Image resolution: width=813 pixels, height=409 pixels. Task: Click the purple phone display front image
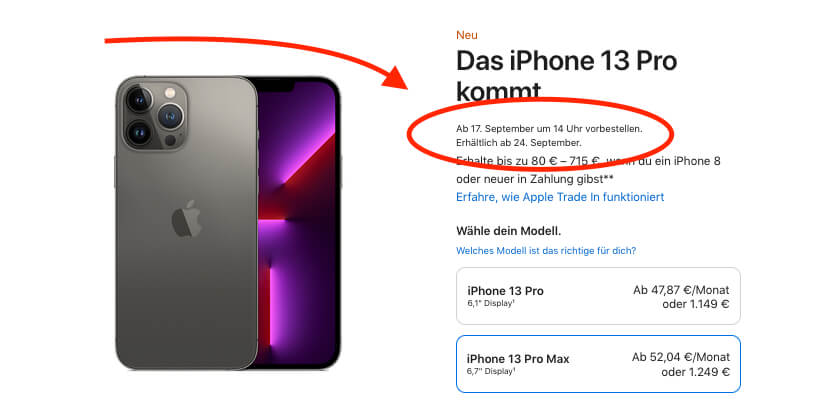point(300,223)
